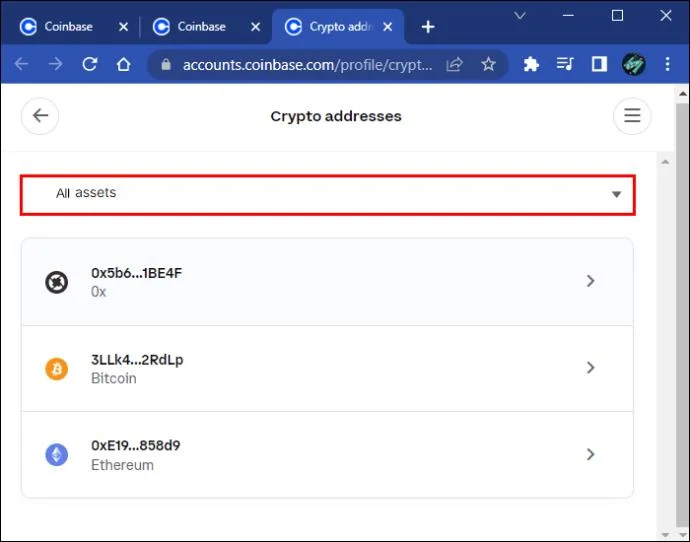Open the Bitcoin address row chevron
The width and height of the screenshot is (690, 542).
[591, 367]
